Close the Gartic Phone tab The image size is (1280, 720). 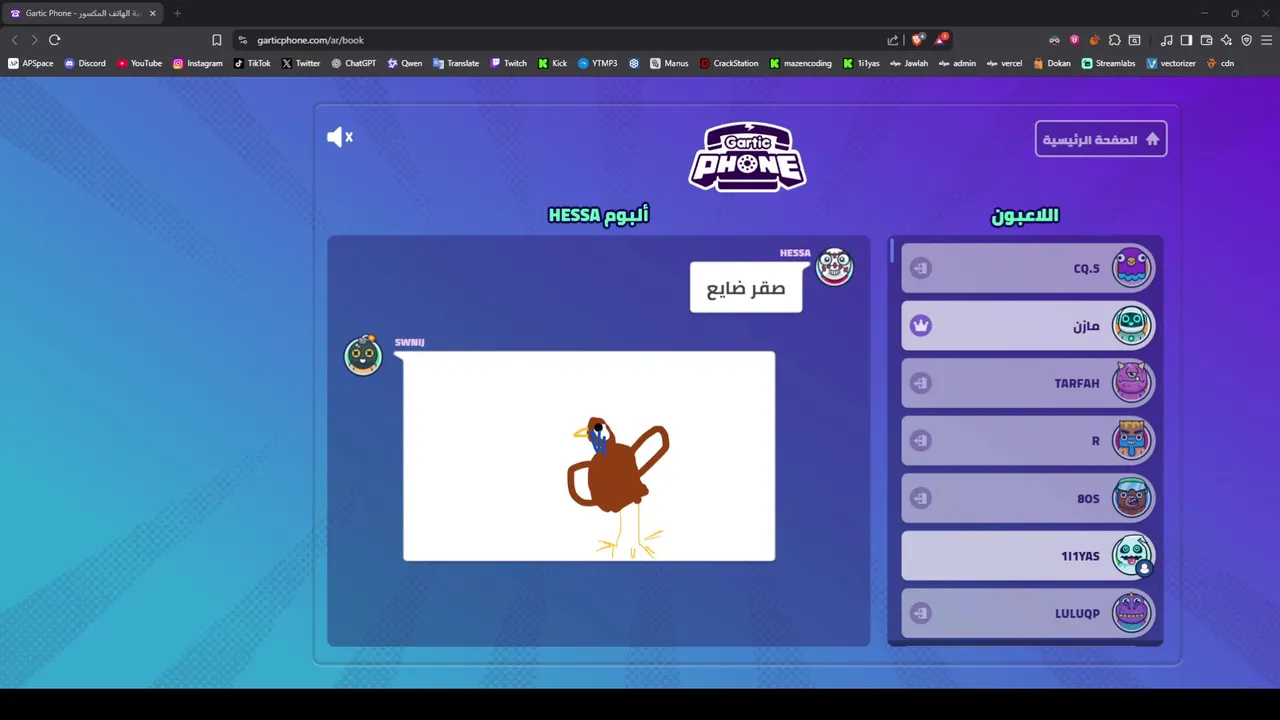tap(152, 13)
